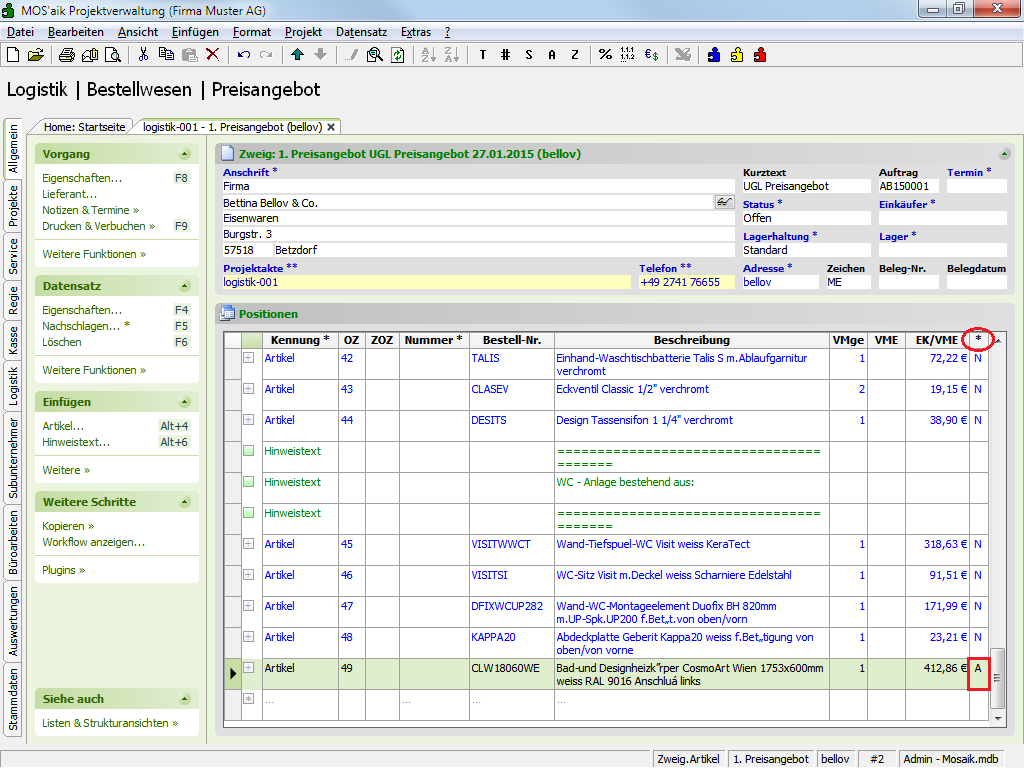Expand row 49 CLW18060WE article
The height and width of the screenshot is (768, 1024).
249,667
